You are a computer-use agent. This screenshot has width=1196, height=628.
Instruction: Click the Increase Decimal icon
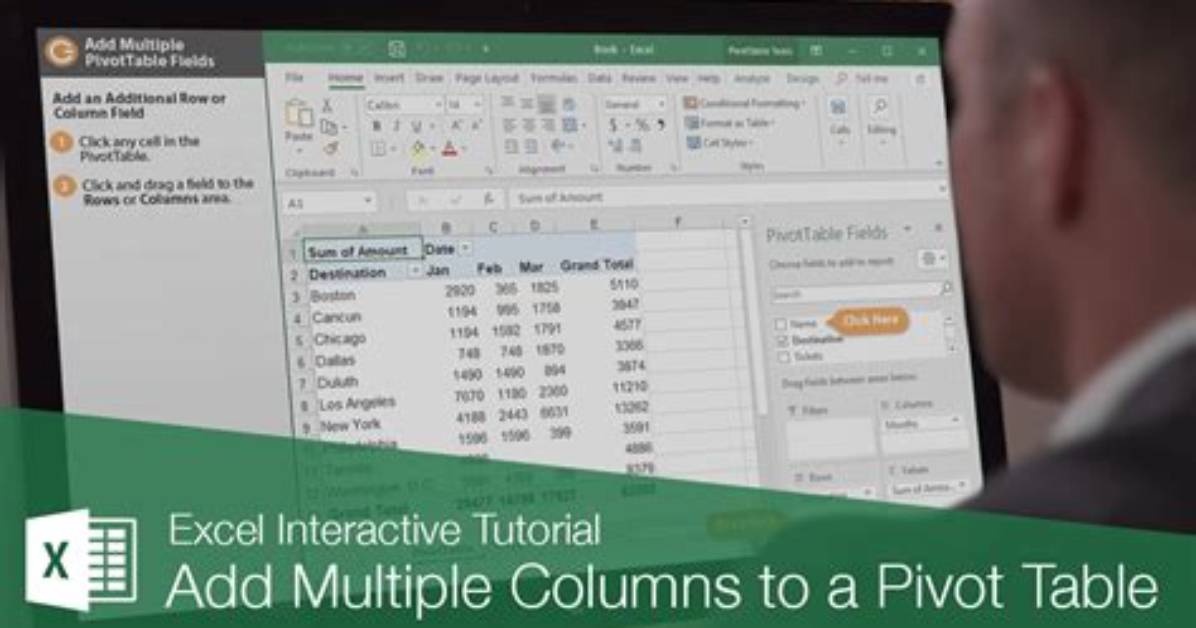click(616, 145)
